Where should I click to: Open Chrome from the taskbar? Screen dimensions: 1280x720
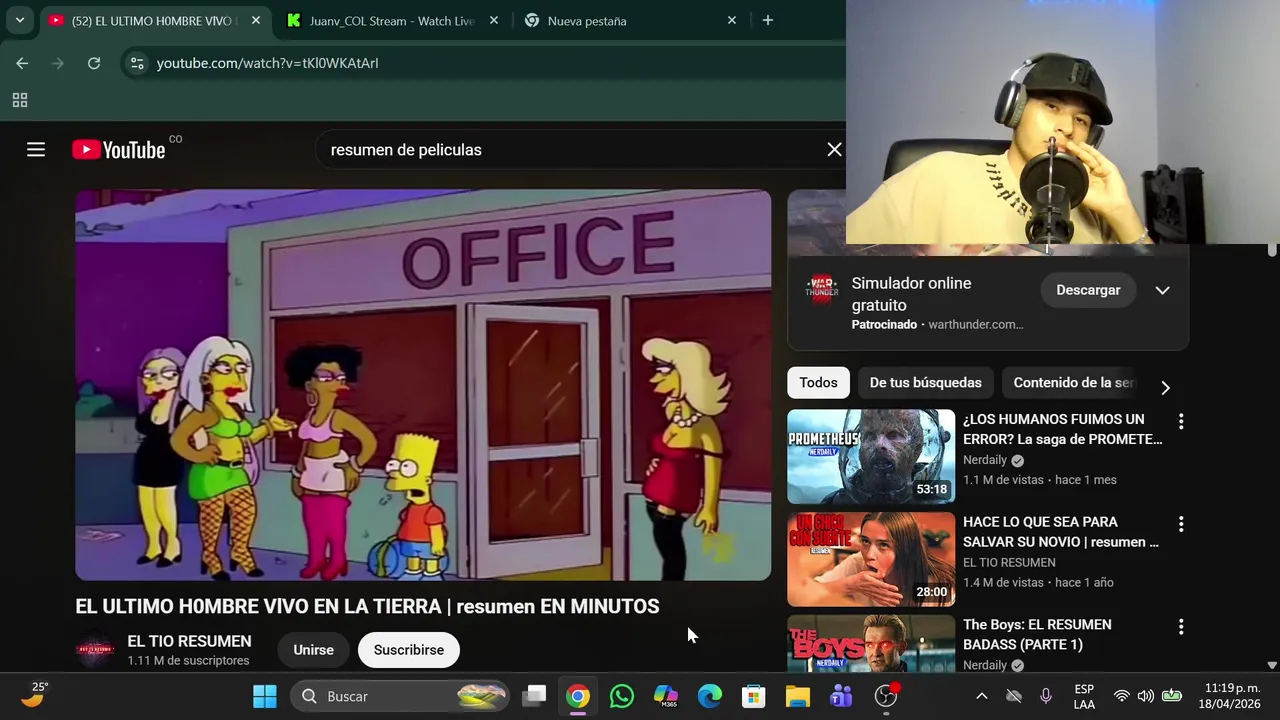(578, 696)
